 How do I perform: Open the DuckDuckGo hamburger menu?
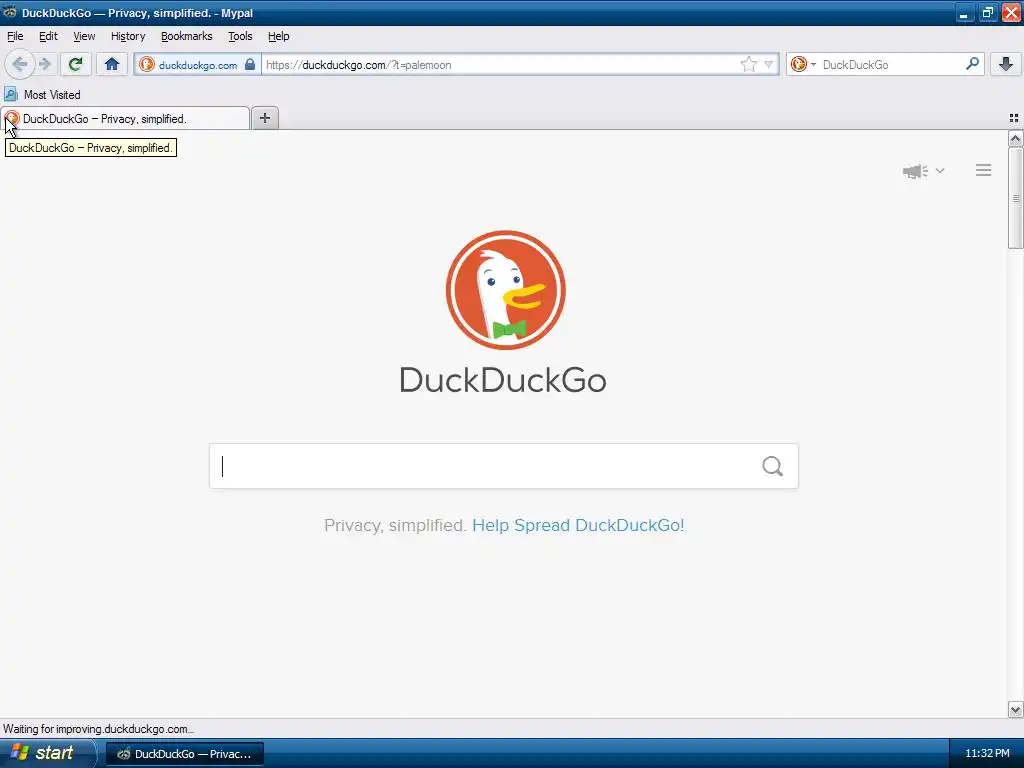point(984,170)
